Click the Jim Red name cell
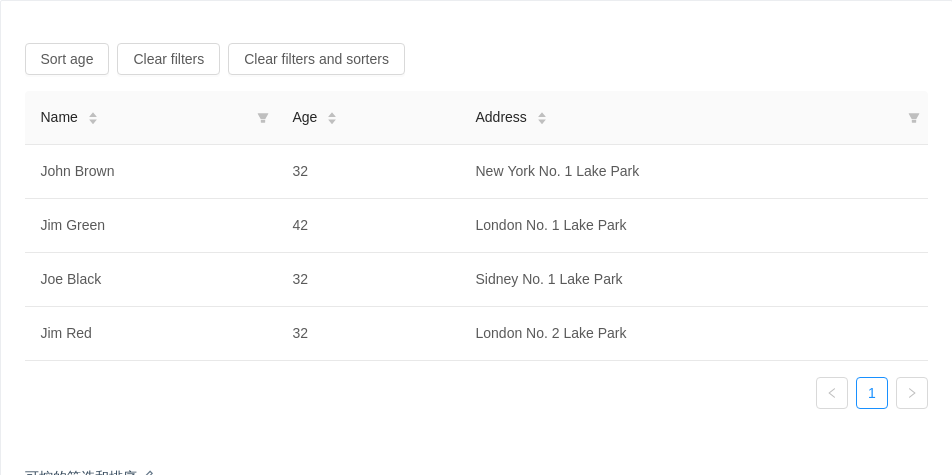 click(66, 333)
